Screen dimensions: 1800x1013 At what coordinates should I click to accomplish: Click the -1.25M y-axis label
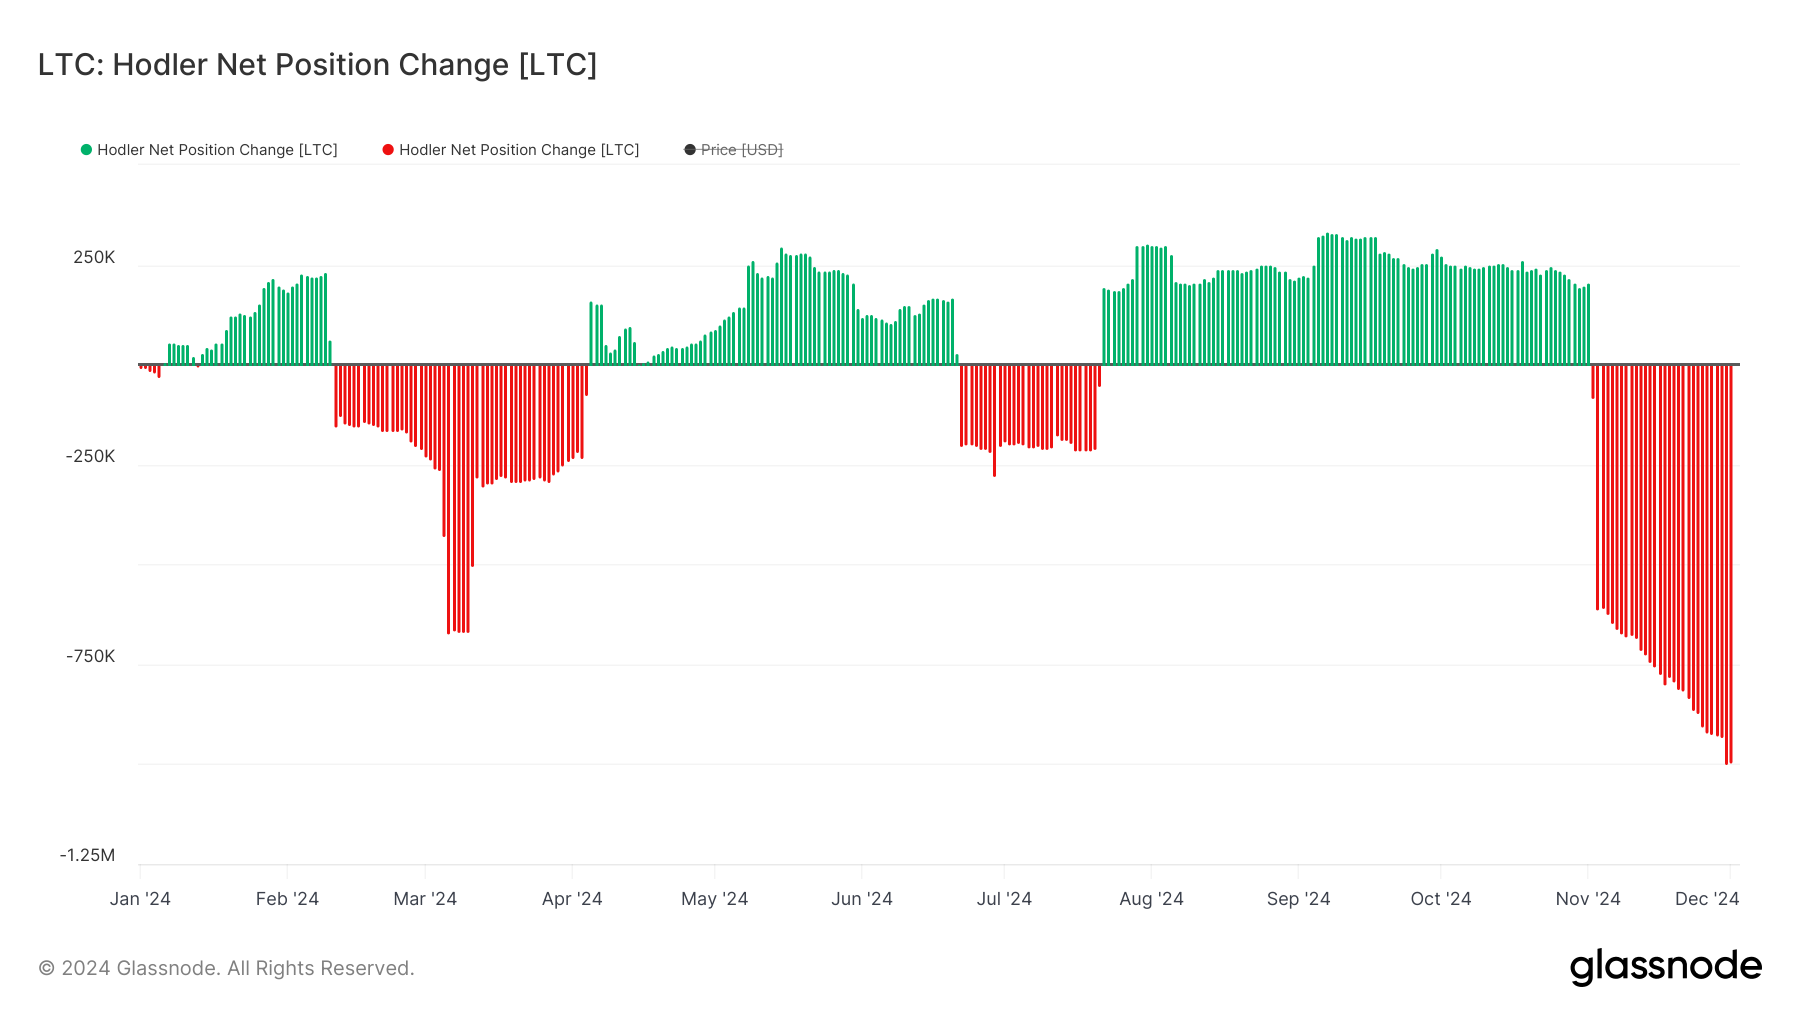(88, 855)
